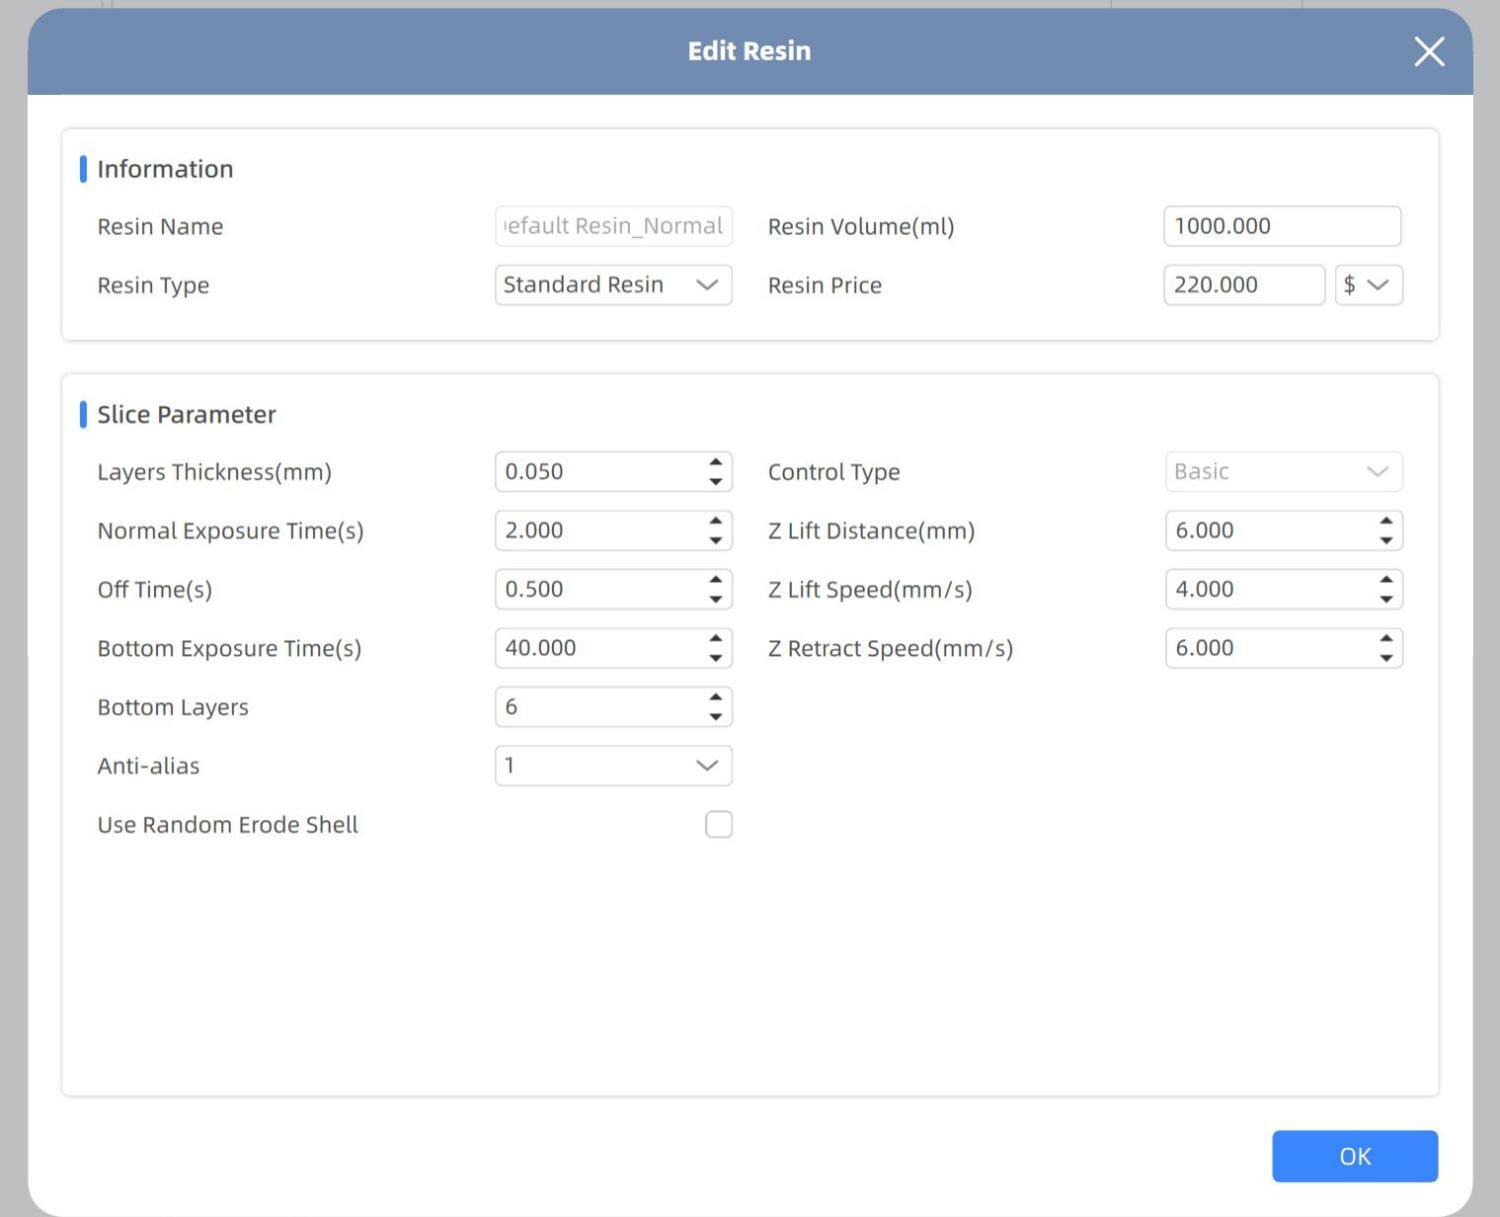Click the Resin Price input field
This screenshot has height=1217, width=1500.
coord(1243,285)
